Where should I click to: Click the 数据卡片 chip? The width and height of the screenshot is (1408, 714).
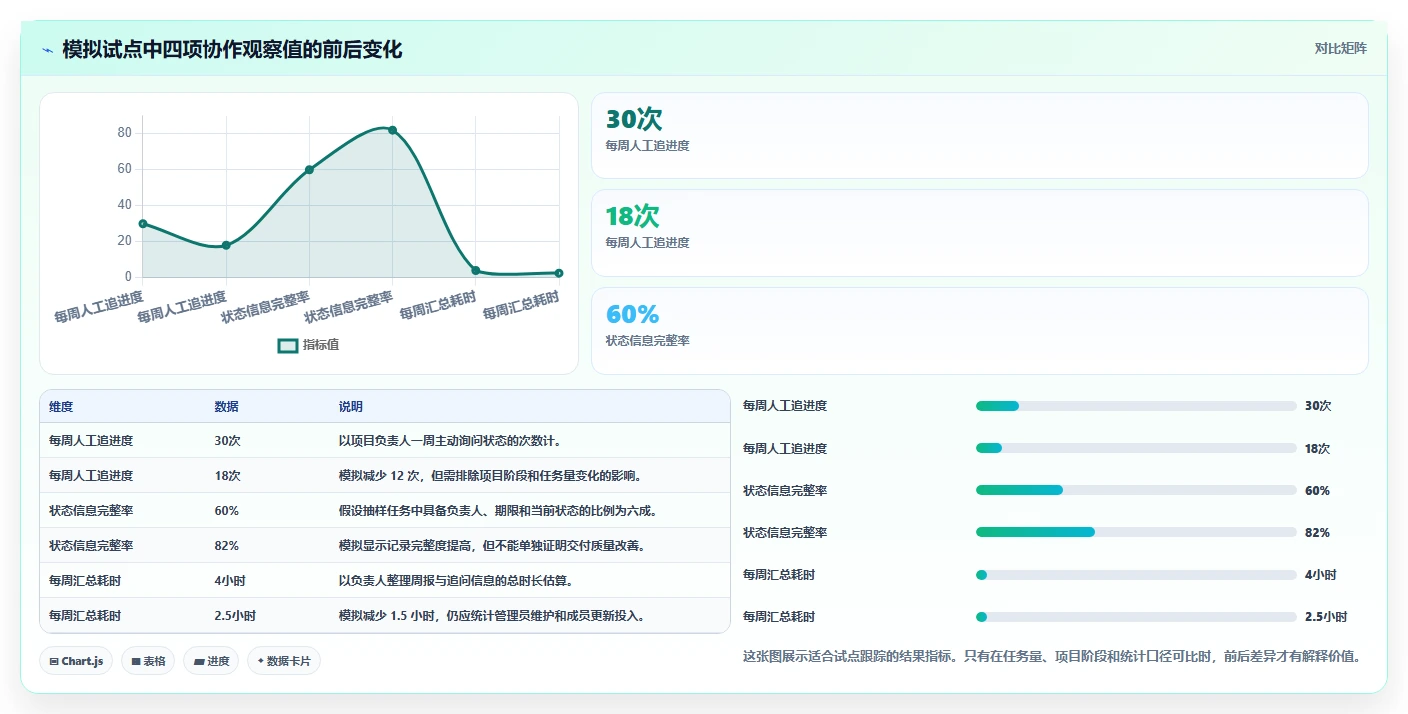284,661
